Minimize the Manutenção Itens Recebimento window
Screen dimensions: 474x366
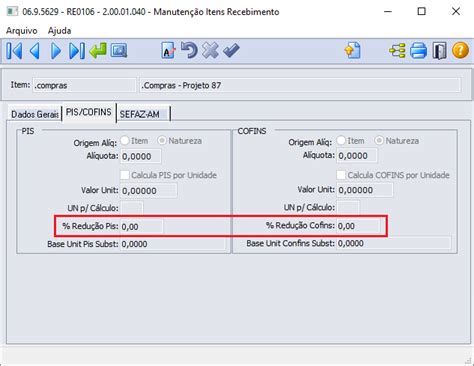pyautogui.click(x=388, y=12)
